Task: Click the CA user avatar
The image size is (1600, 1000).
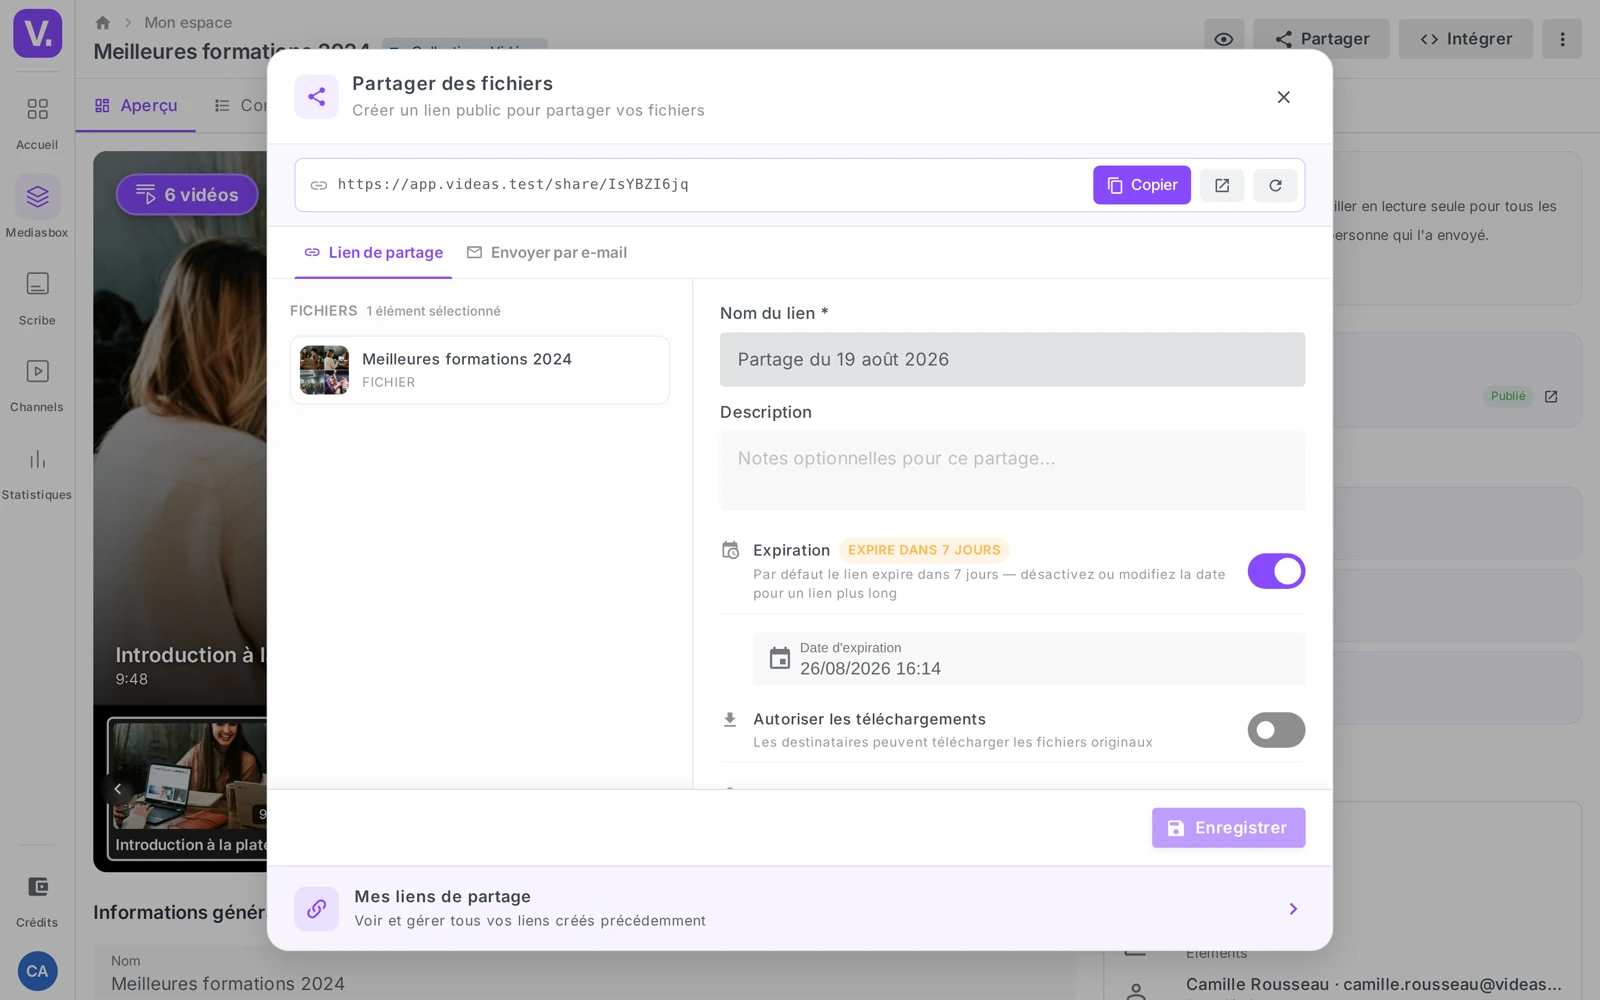Action: click(x=37, y=971)
